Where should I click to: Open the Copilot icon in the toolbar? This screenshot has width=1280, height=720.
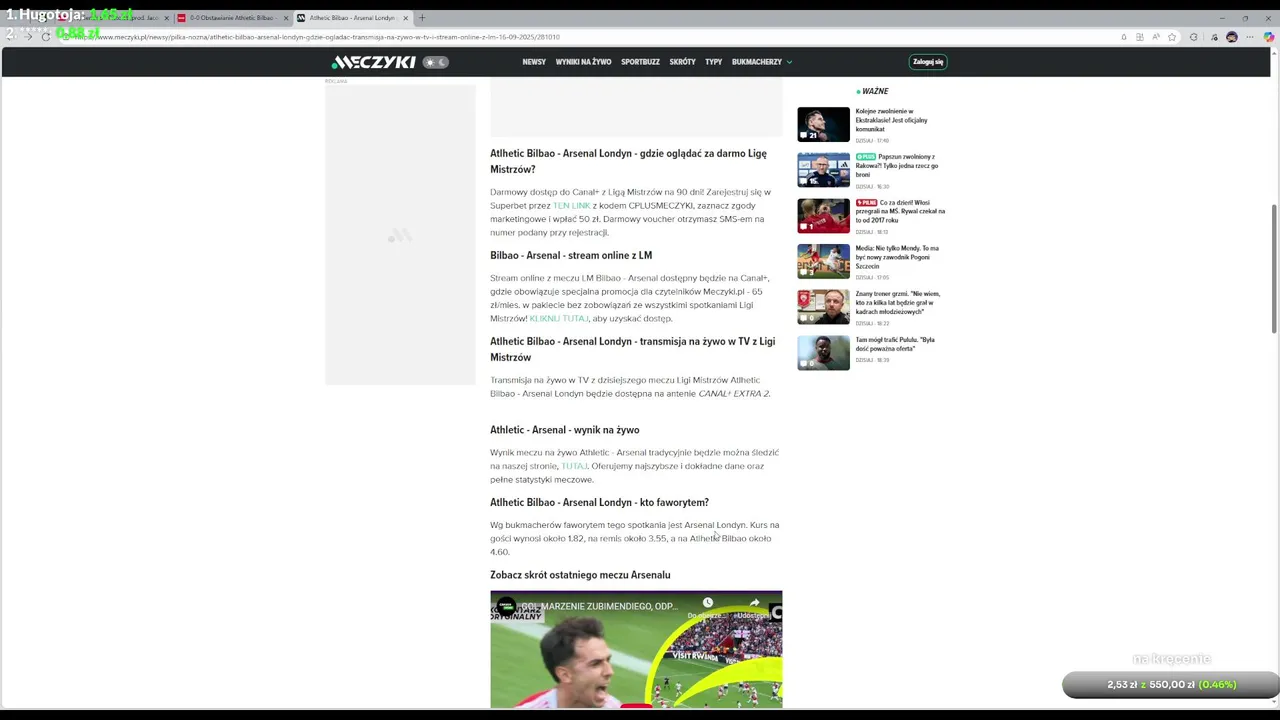tap(1269, 37)
